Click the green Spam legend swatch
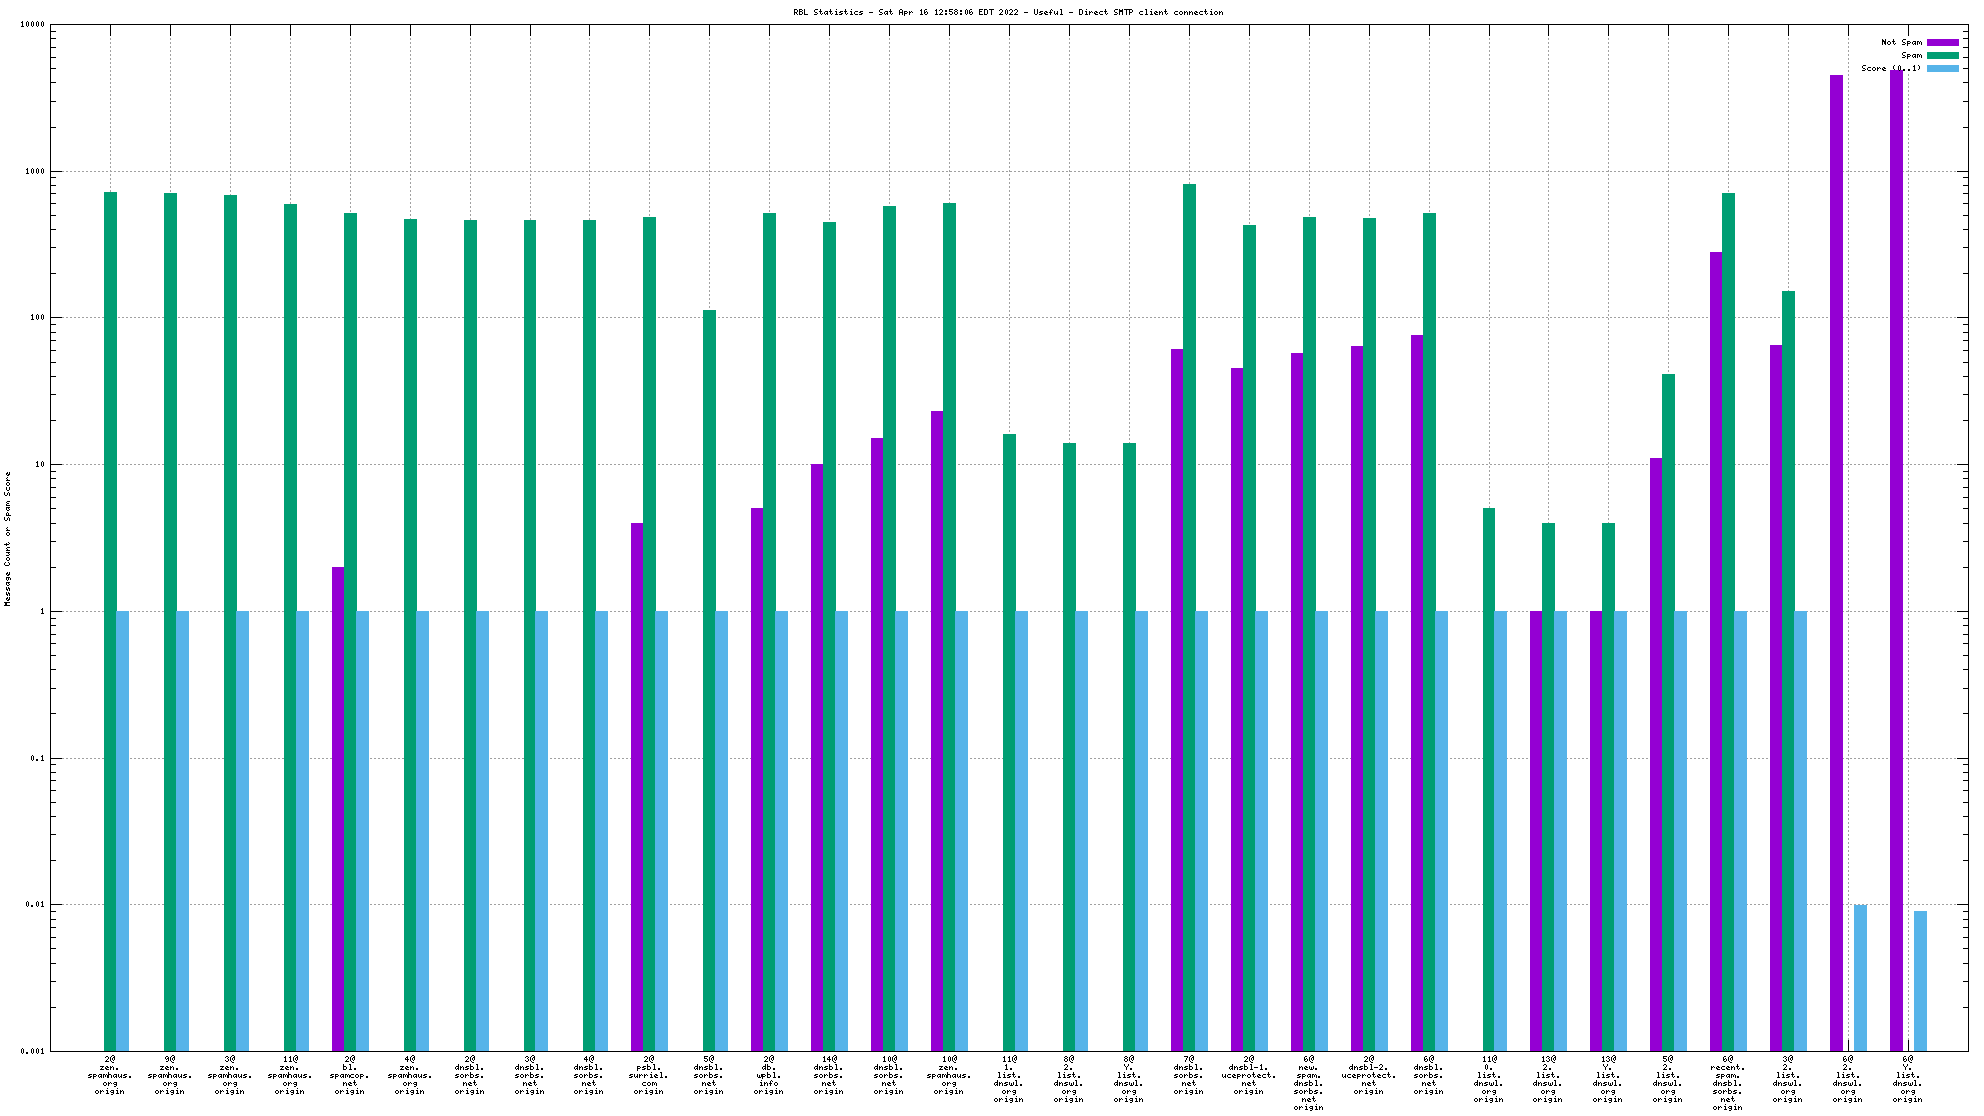Viewport: 1984px width, 1116px height. (1943, 55)
